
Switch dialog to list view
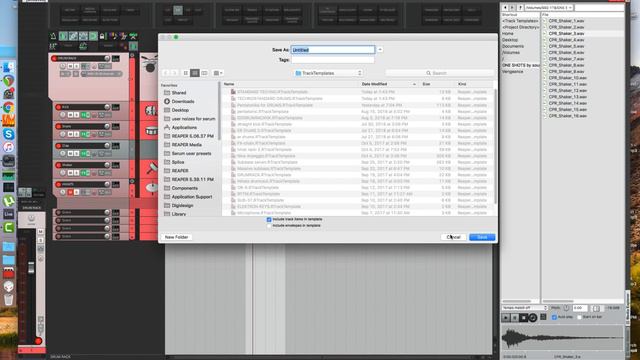click(195, 73)
